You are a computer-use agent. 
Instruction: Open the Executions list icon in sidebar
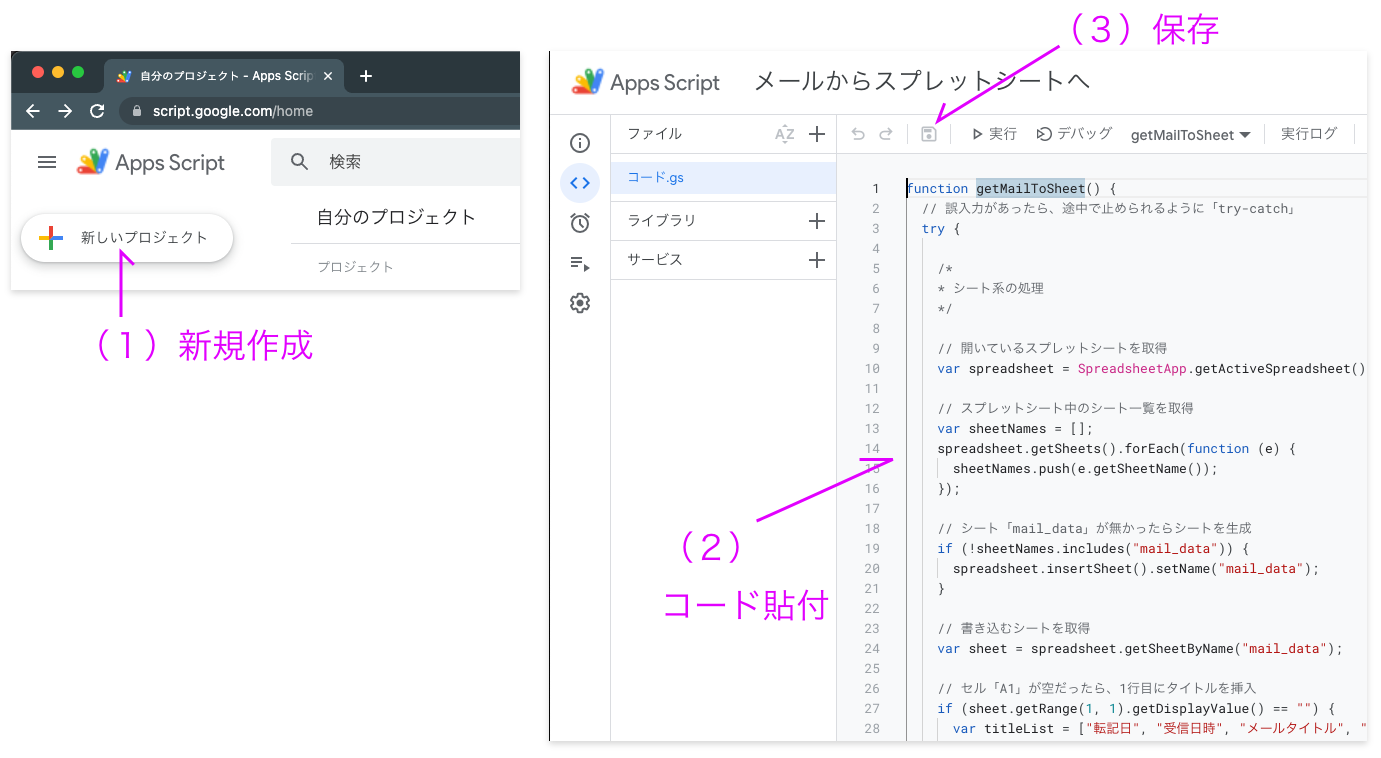[x=580, y=263]
